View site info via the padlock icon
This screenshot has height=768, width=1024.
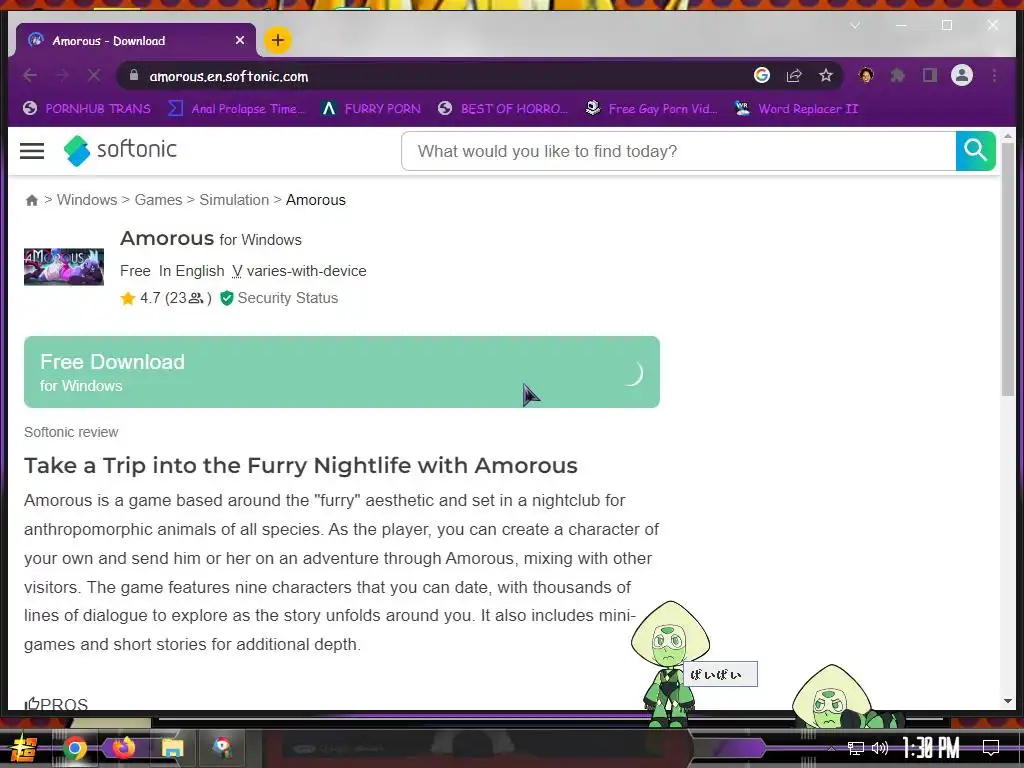pos(134,76)
